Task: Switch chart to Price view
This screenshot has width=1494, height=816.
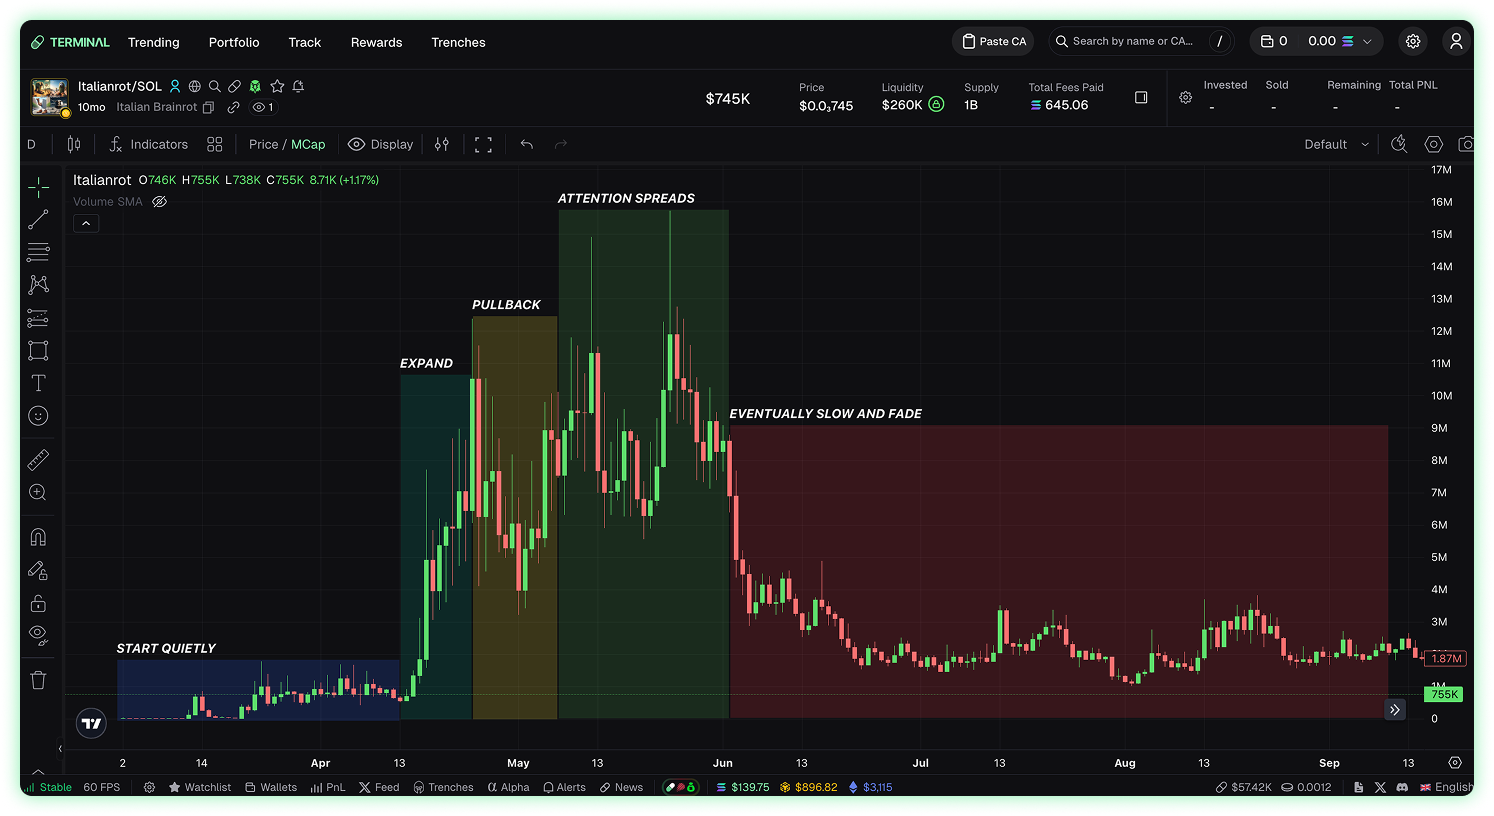Action: (x=263, y=145)
